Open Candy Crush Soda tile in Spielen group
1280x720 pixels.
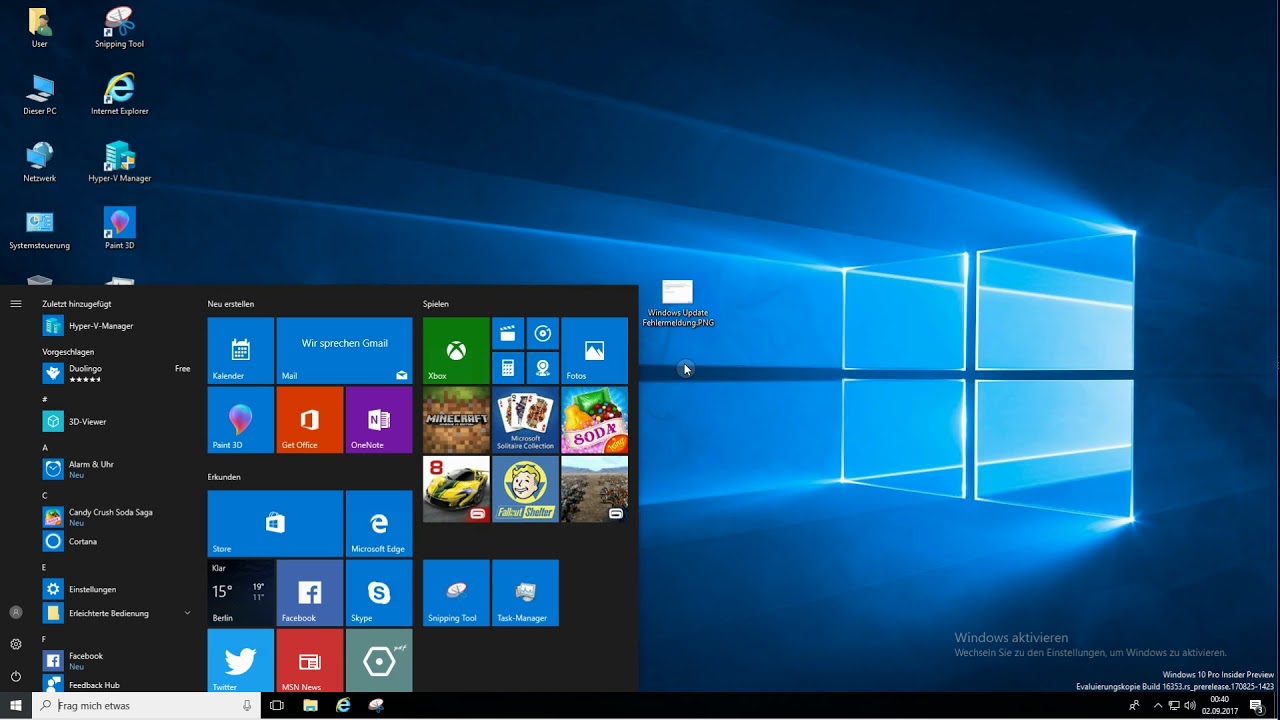click(594, 420)
